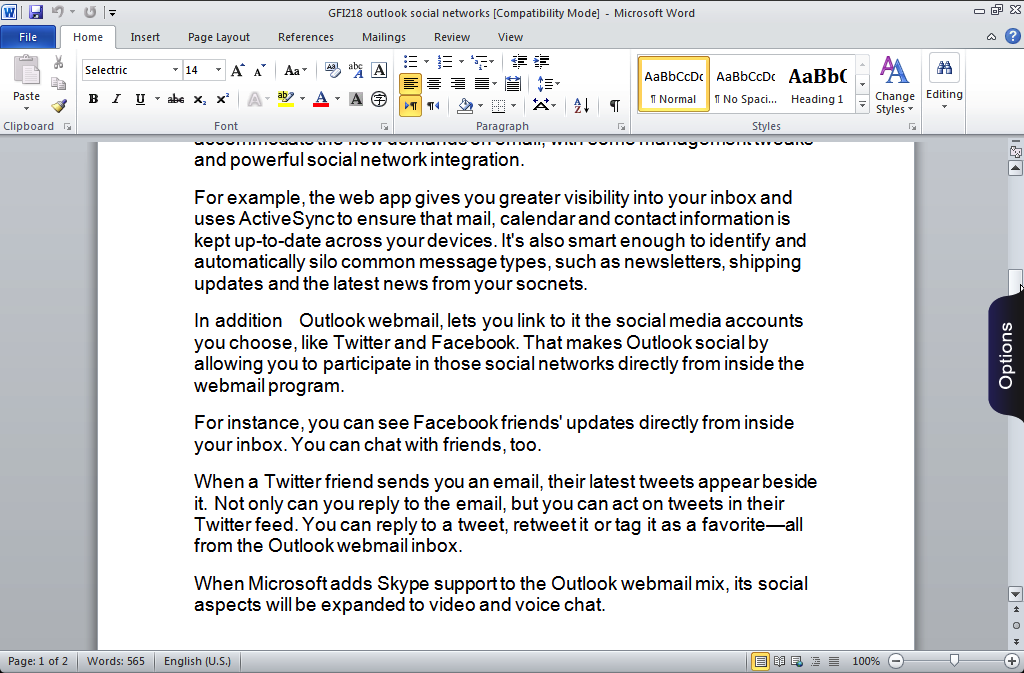This screenshot has width=1024, height=673.
Task: Click the vertical scrollbar down arrow
Action: coord(1015,594)
